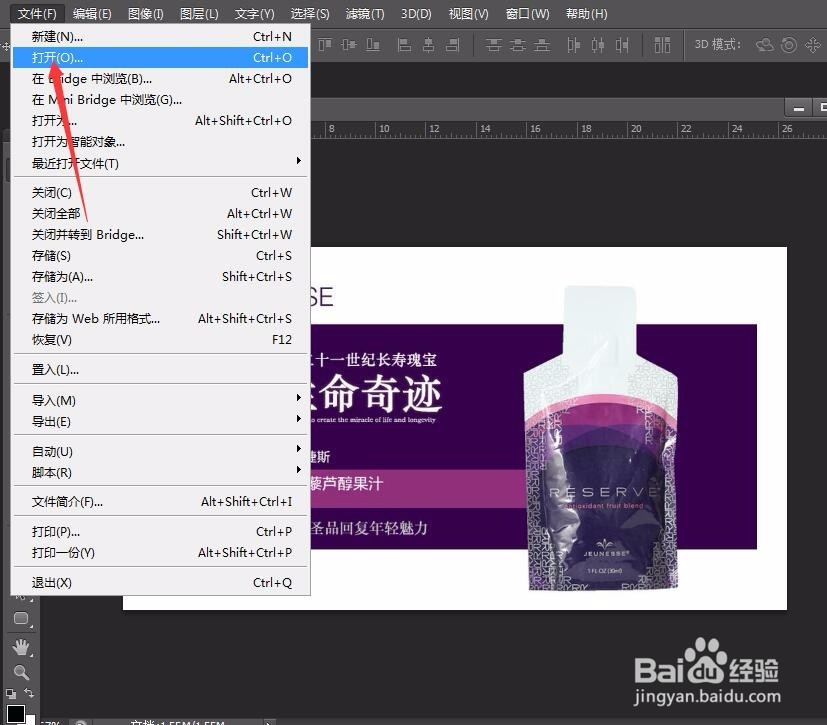Image resolution: width=827 pixels, height=725 pixels.
Task: Choose 置入(L)... menu item
Action: (x=160, y=370)
